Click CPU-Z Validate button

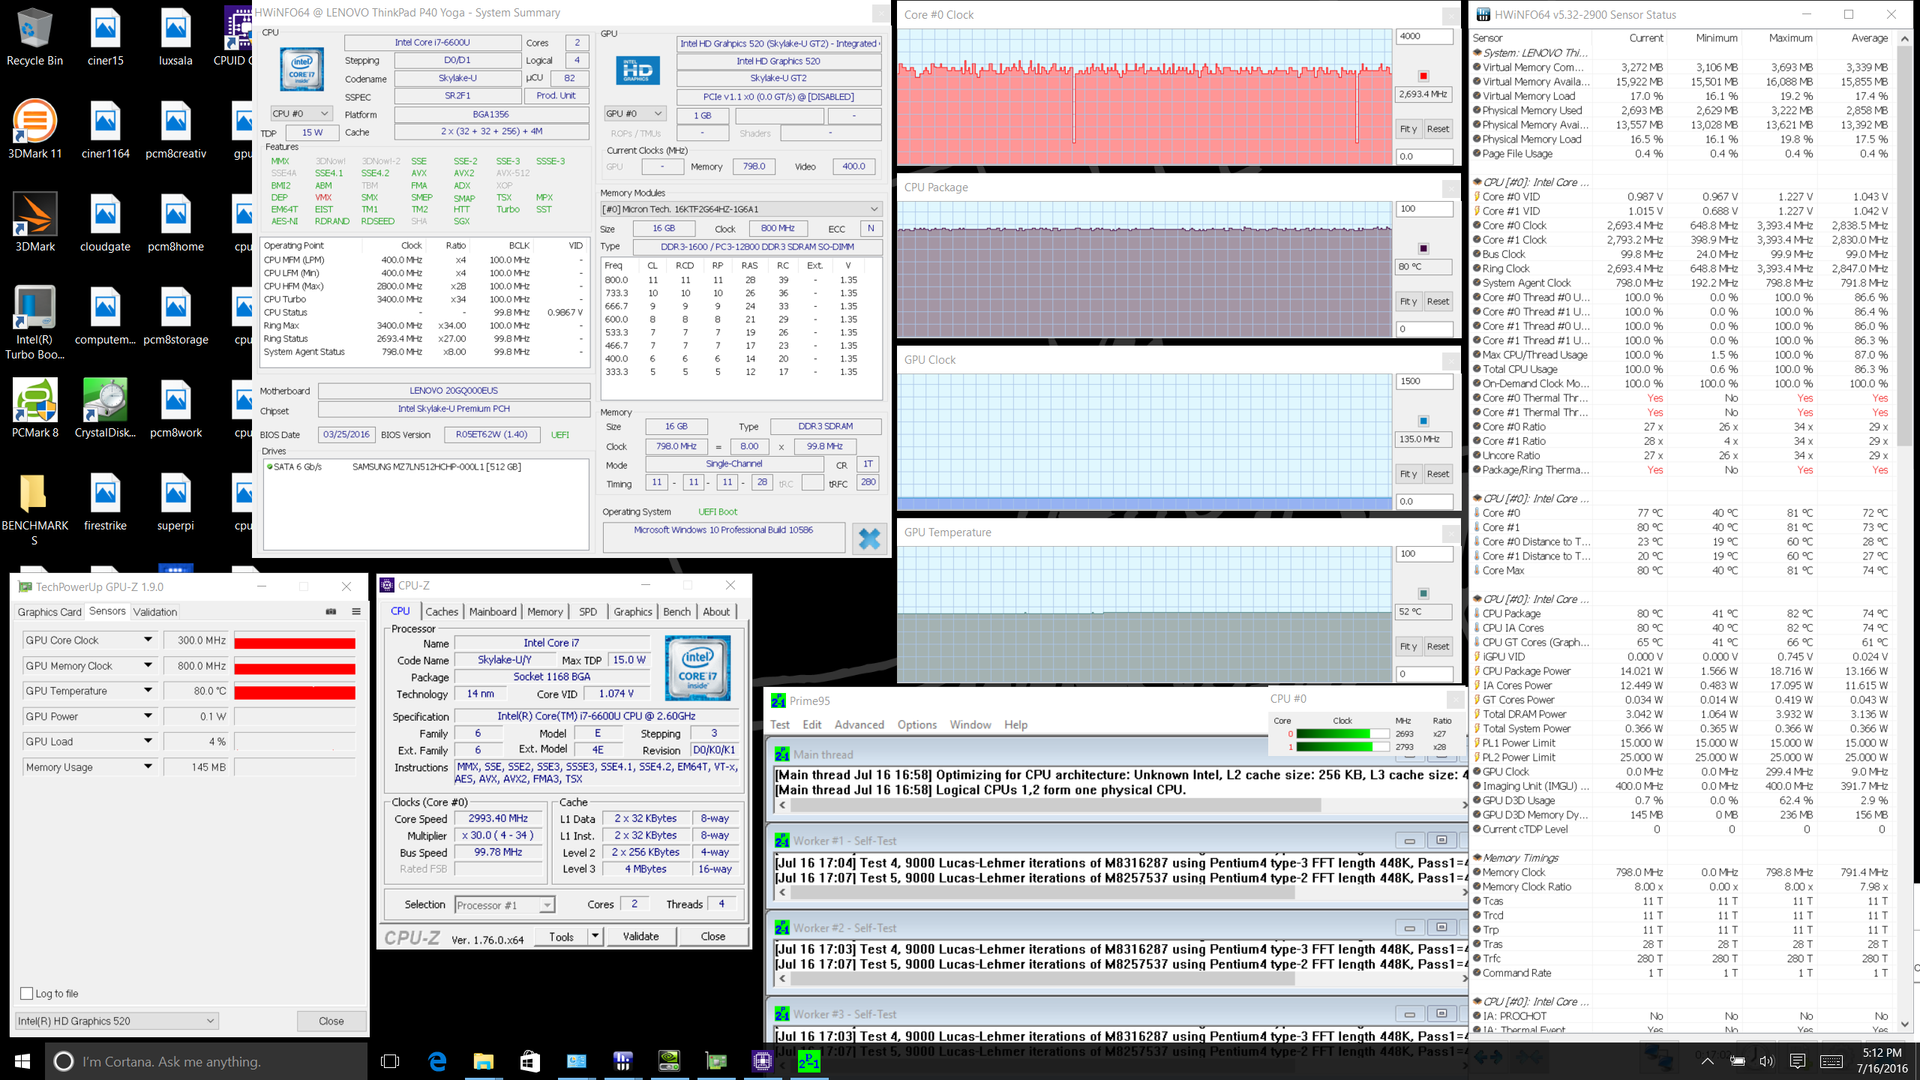[x=641, y=937]
